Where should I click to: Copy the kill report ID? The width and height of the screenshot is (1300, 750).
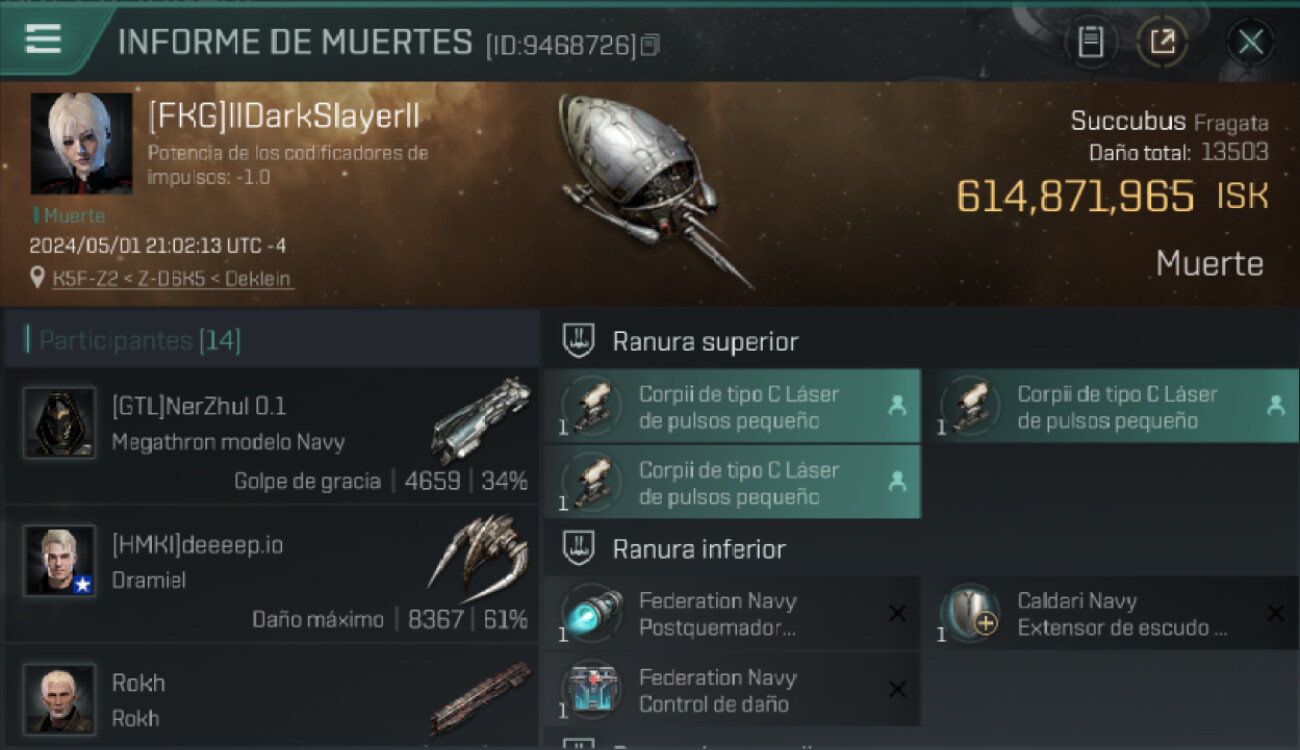[x=651, y=45]
